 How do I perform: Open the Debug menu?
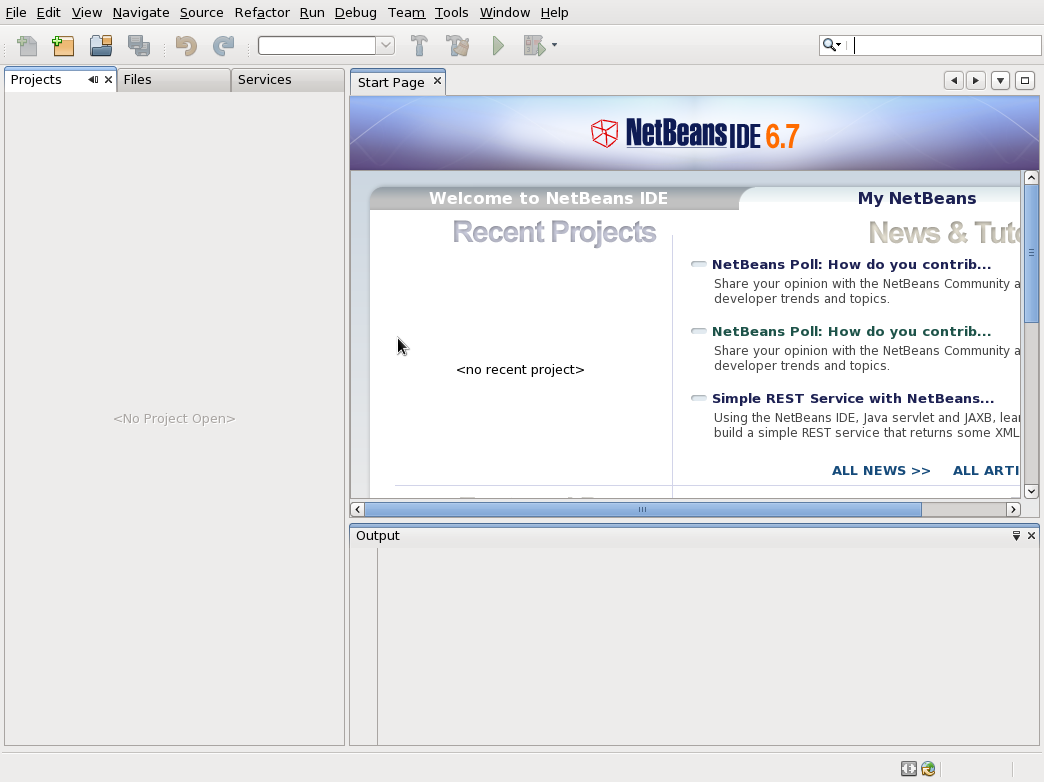[356, 13]
